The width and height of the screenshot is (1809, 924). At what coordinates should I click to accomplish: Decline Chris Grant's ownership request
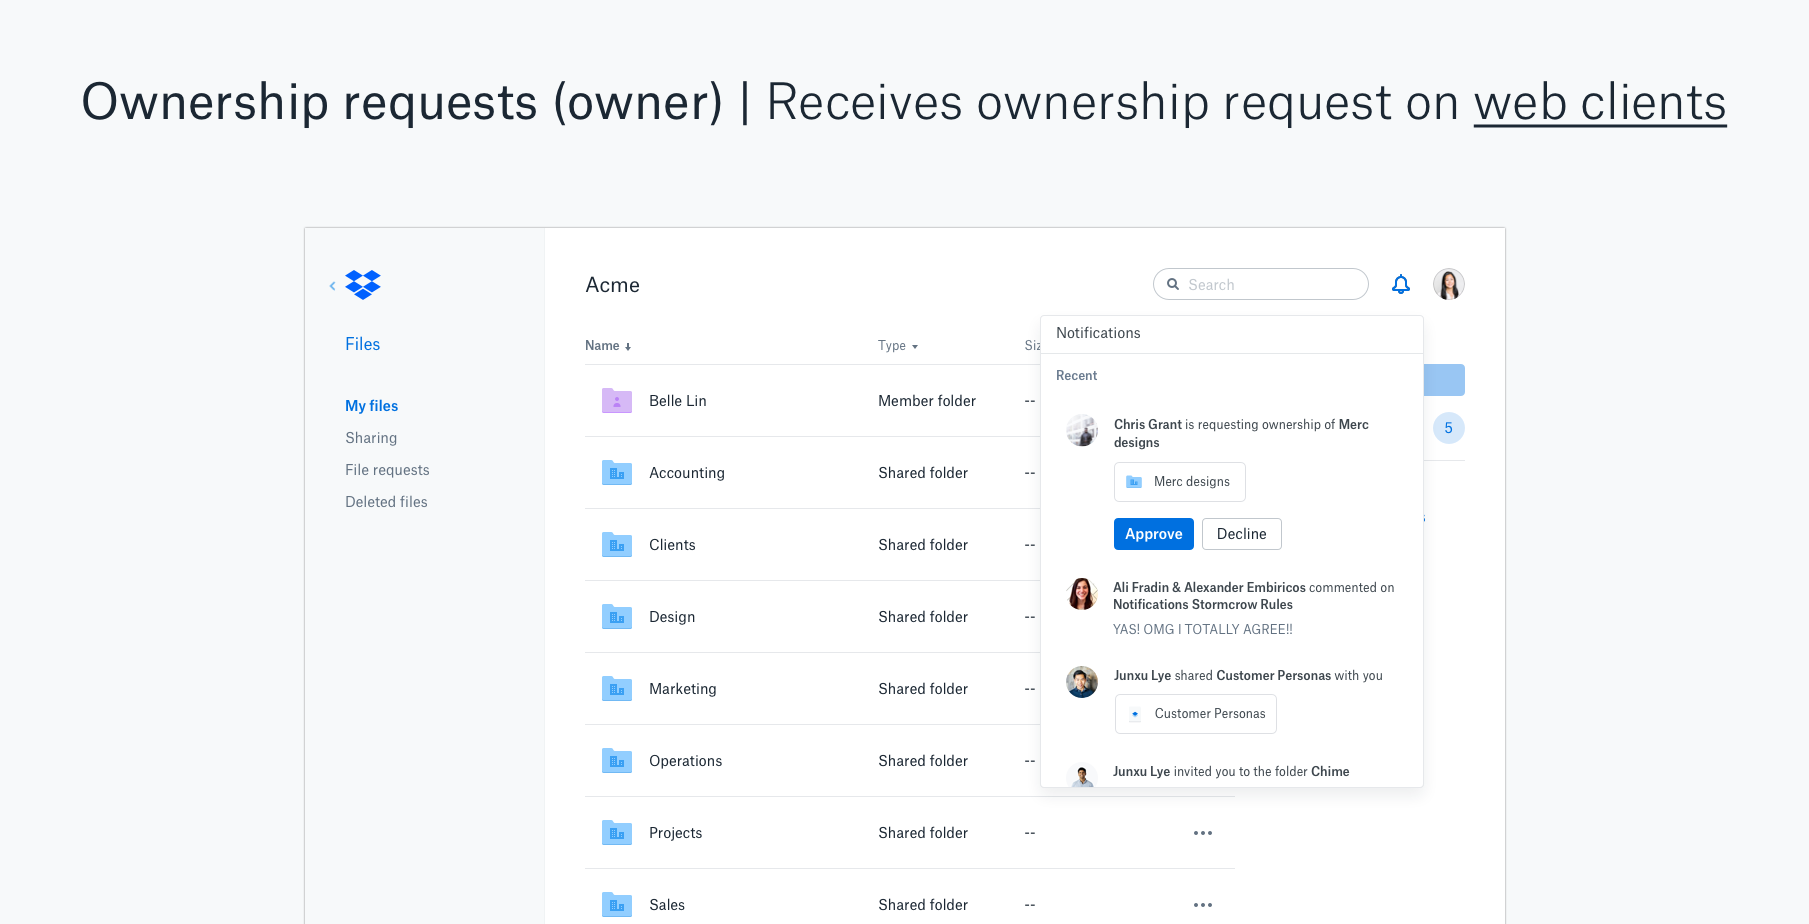coord(1241,533)
